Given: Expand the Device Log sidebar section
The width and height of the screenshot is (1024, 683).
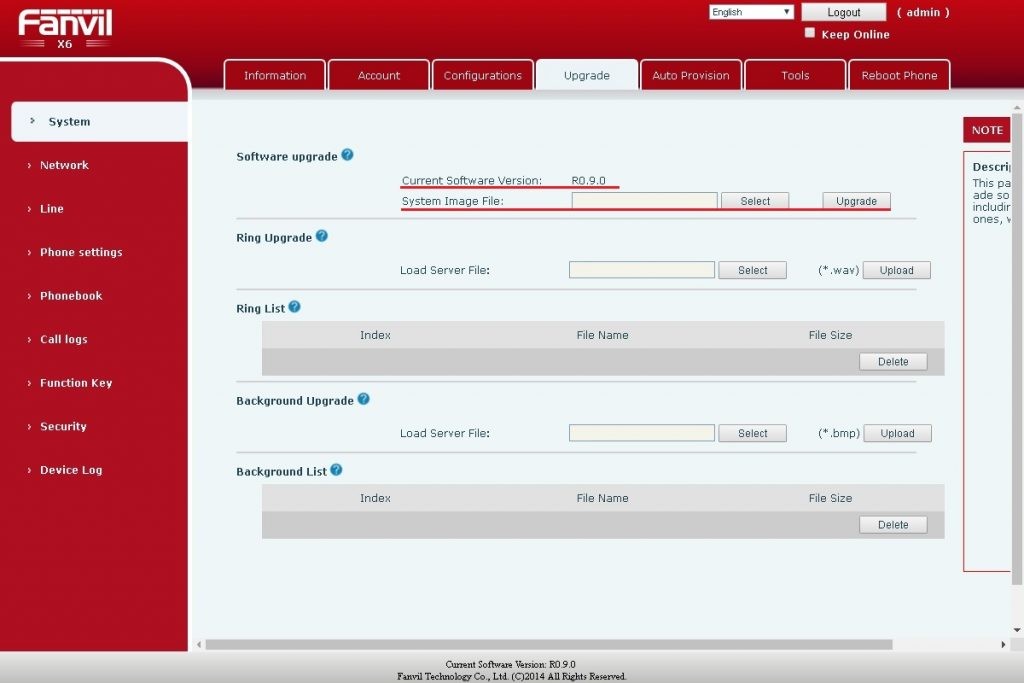Looking at the screenshot, I should pyautogui.click(x=71, y=470).
